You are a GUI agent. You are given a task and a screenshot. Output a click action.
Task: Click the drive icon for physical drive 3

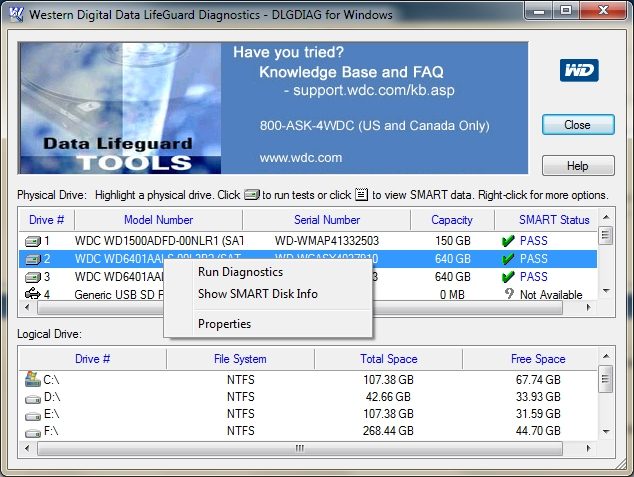[33, 277]
